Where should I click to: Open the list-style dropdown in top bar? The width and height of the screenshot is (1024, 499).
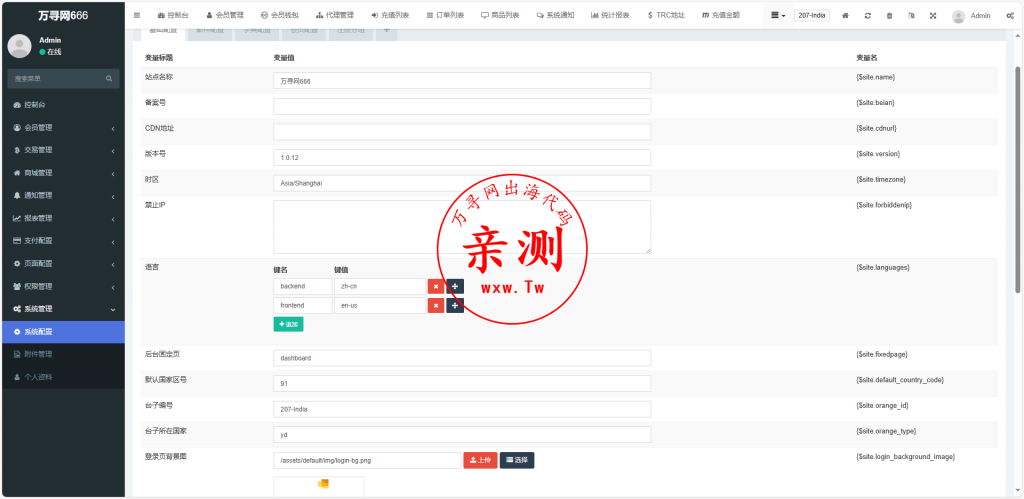click(778, 16)
